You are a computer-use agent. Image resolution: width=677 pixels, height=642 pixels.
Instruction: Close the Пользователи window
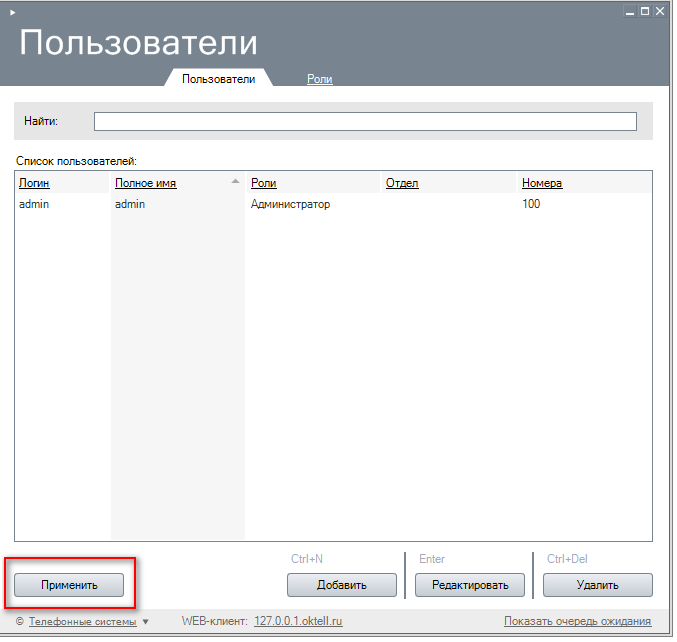661,11
